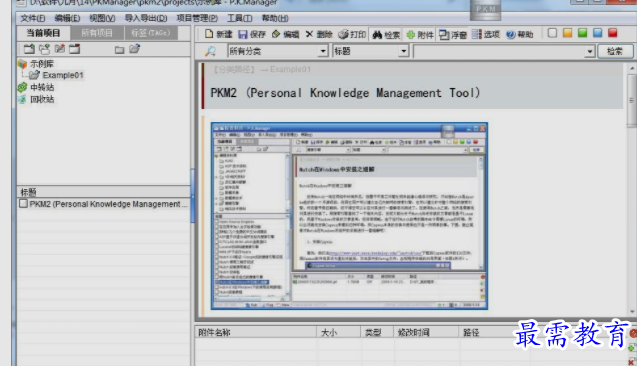Select the 示例库 root node
Image resolution: width=637 pixels, height=366 pixels.
point(42,64)
